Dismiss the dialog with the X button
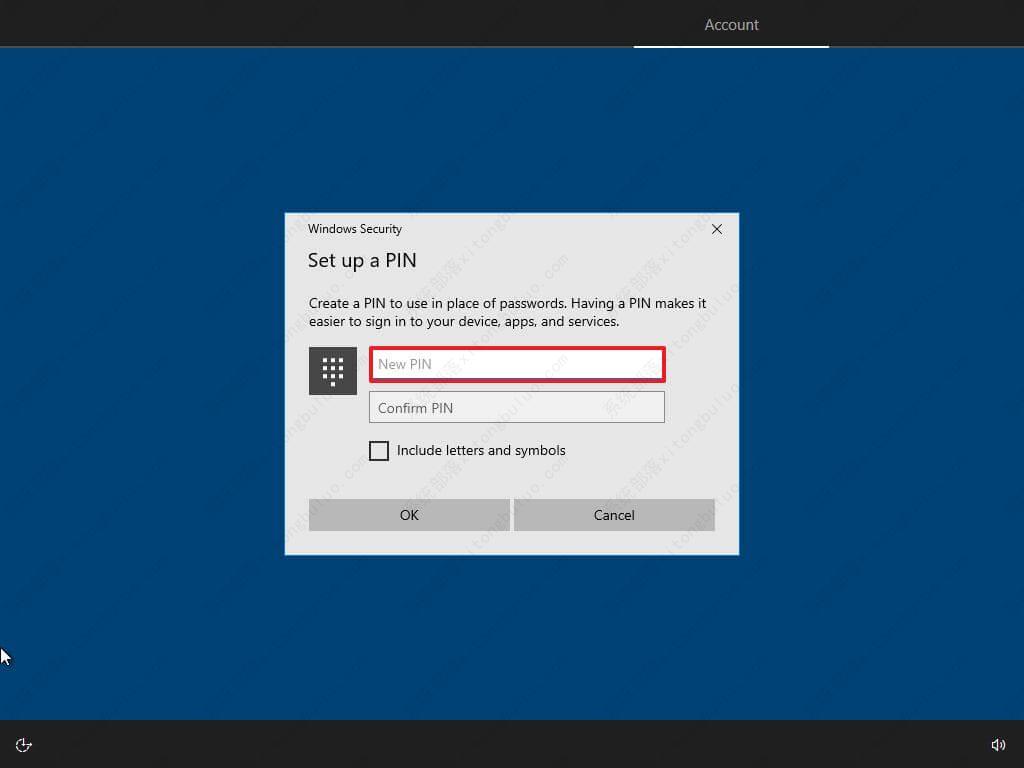Image resolution: width=1024 pixels, height=768 pixels. point(717,229)
